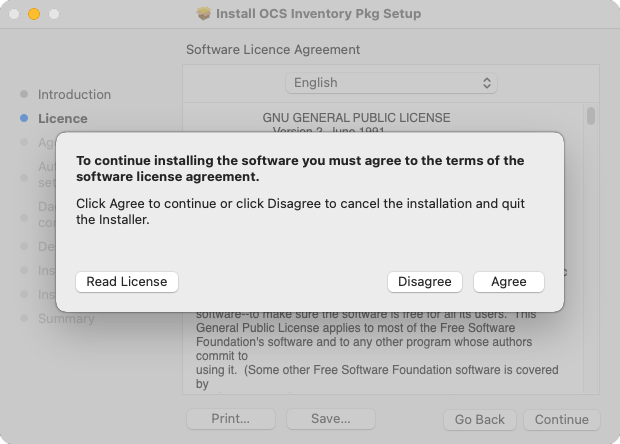Click the Introduction step bullet dot
Image resolution: width=620 pixels, height=444 pixels.
24,94
